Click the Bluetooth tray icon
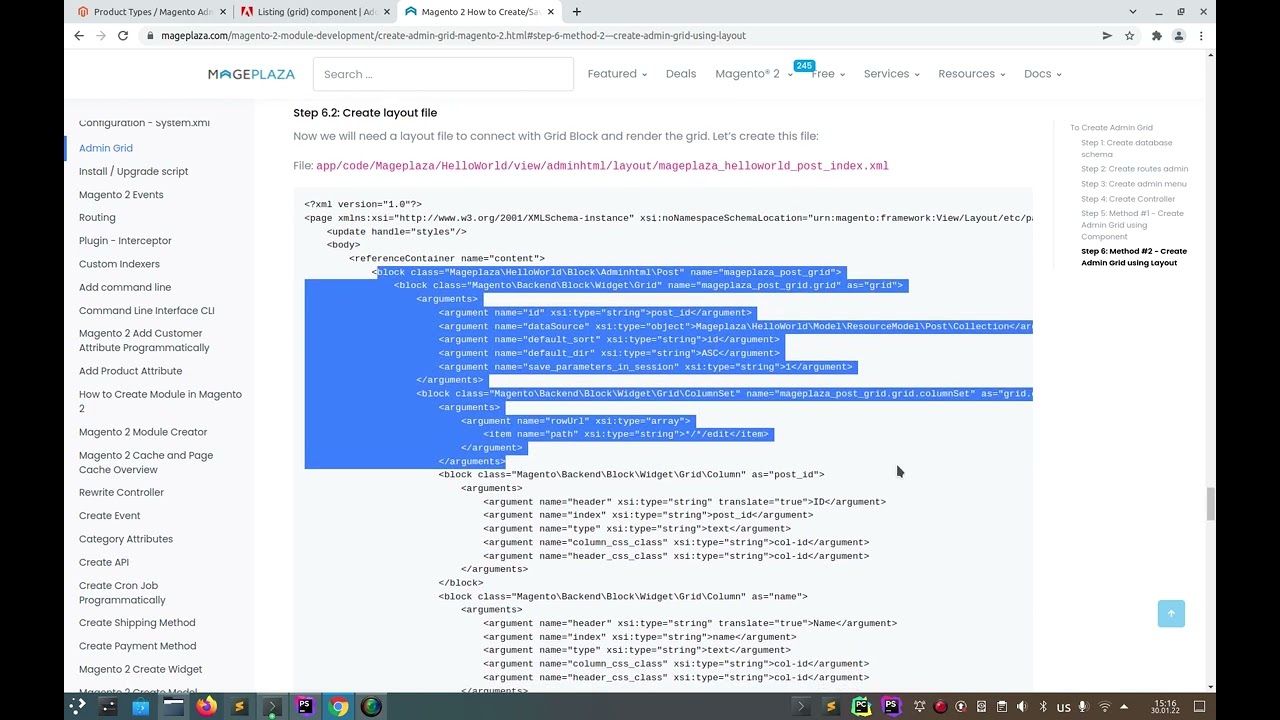Image resolution: width=1280 pixels, height=720 pixels. point(1043,707)
